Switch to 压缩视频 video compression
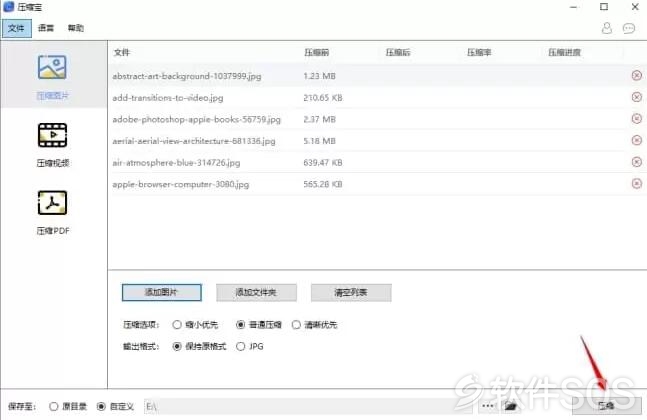This screenshot has height=420, width=647. pos(52,145)
